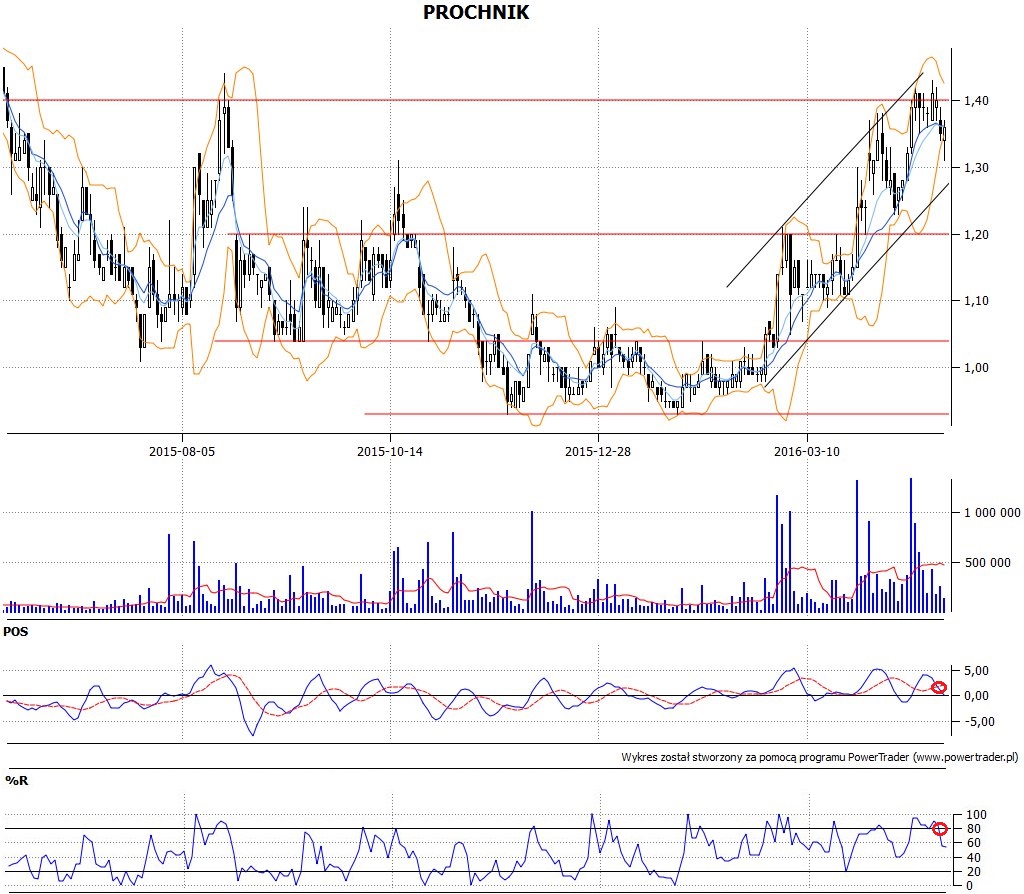Click the 100 level %R label
Image resolution: width=1024 pixels, height=894 pixels.
pos(976,815)
